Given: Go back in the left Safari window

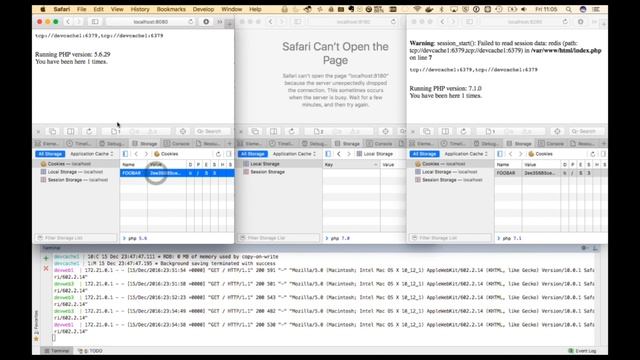Looking at the screenshot, I should point(68,22).
